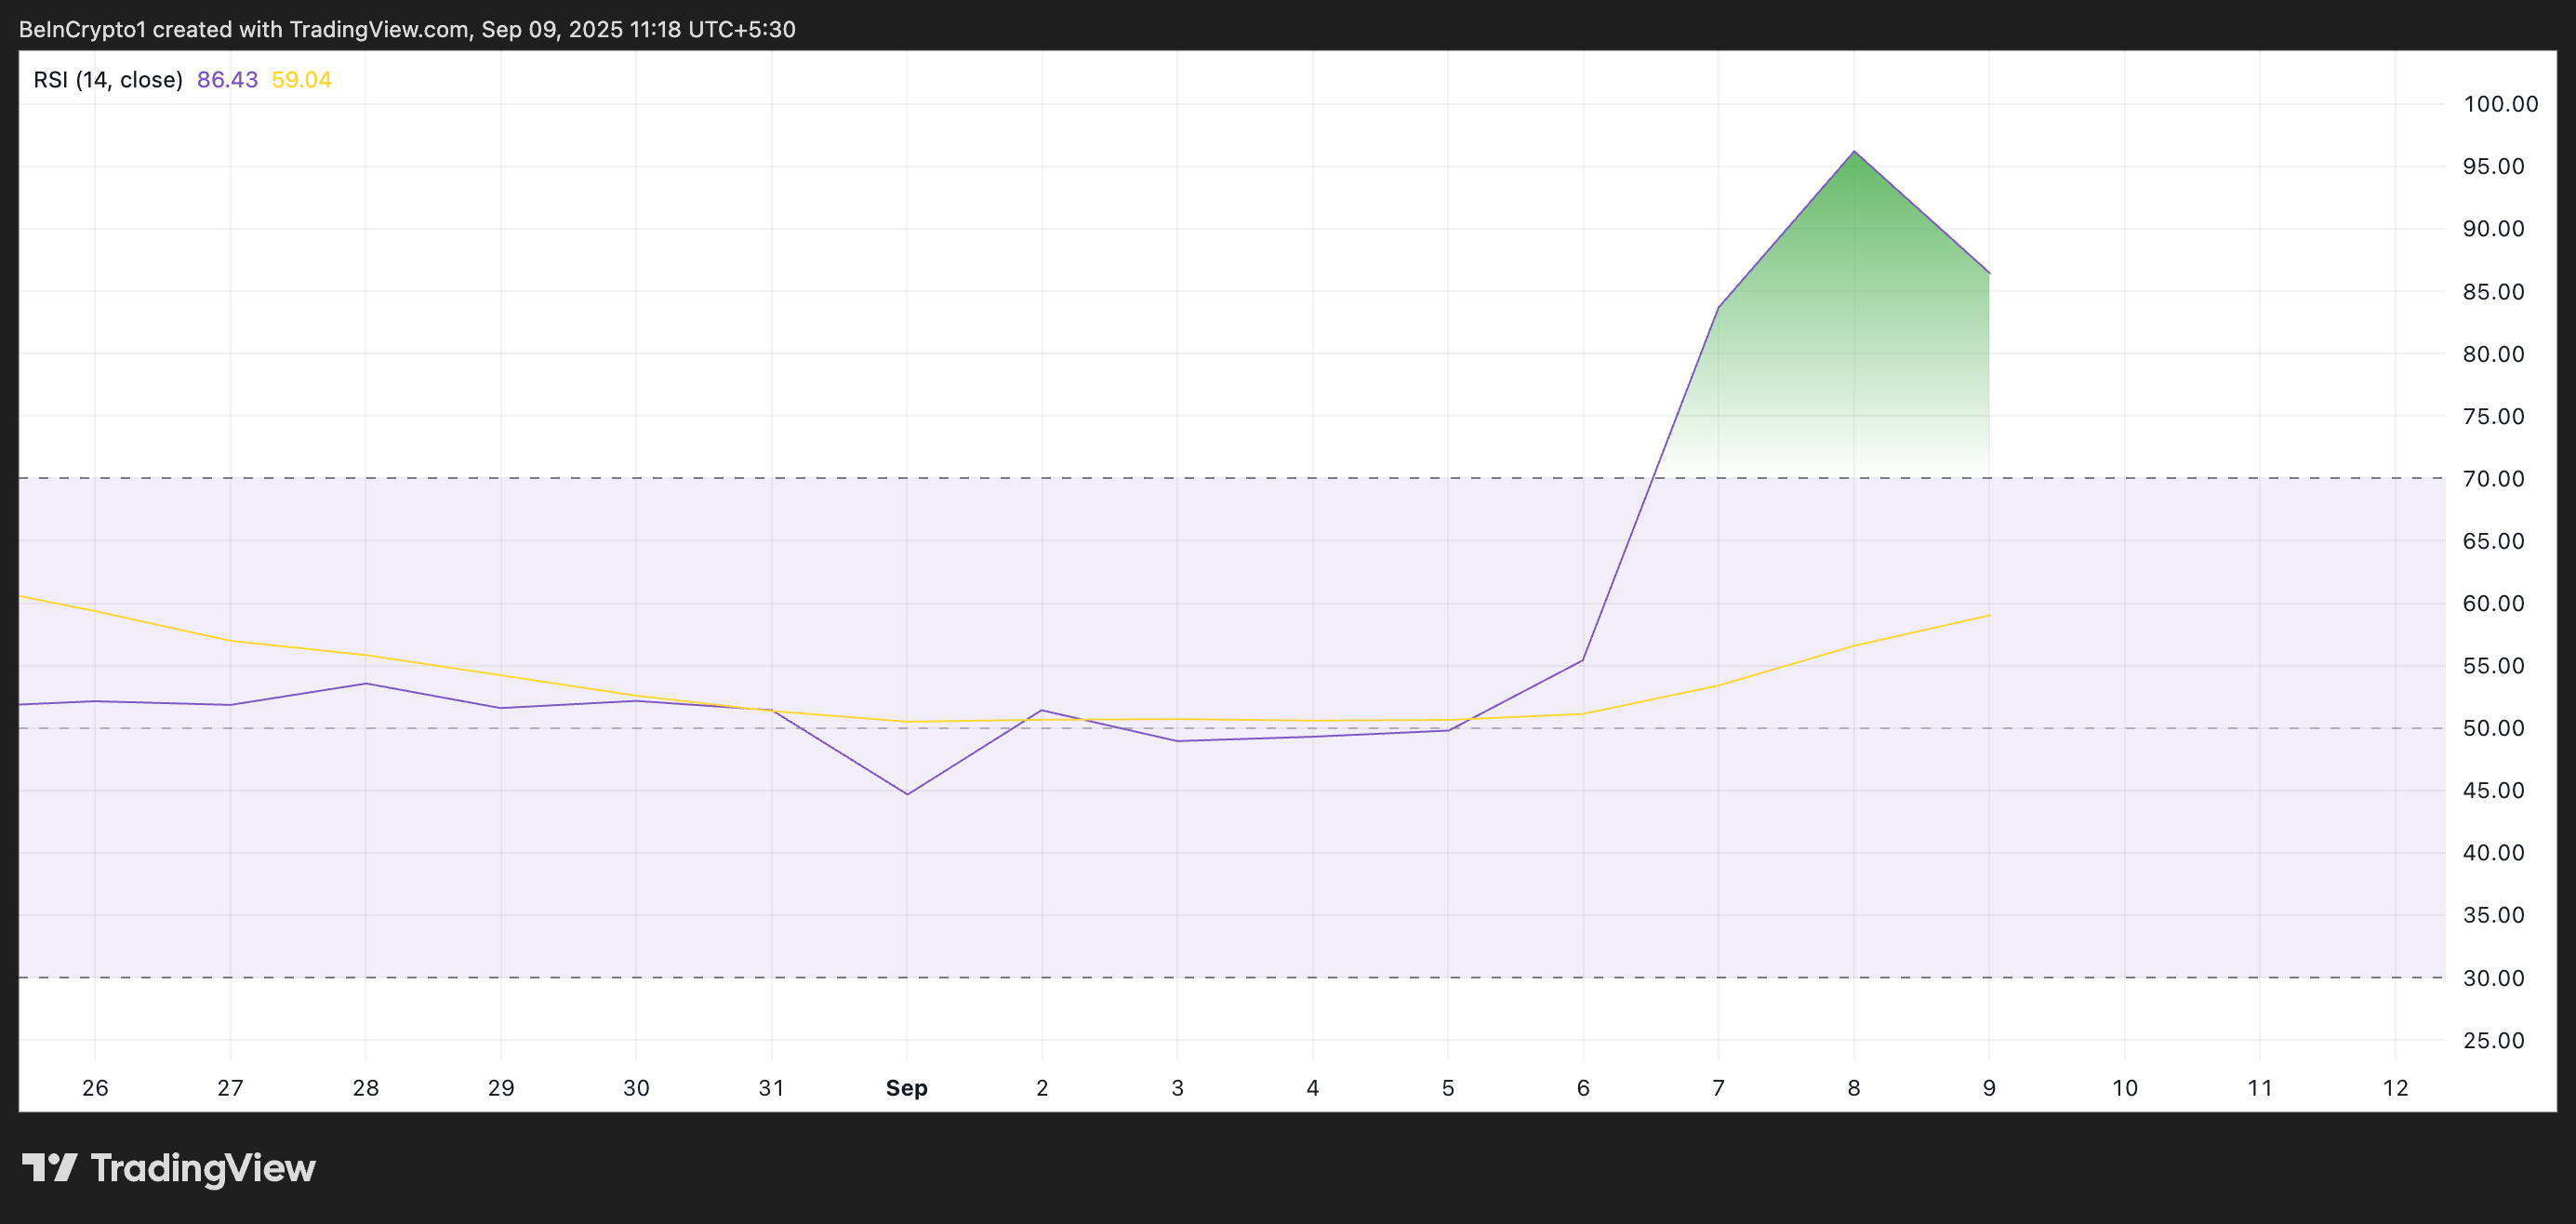Click the TradingView wordmark text
This screenshot has height=1224, width=2576.
coord(203,1168)
